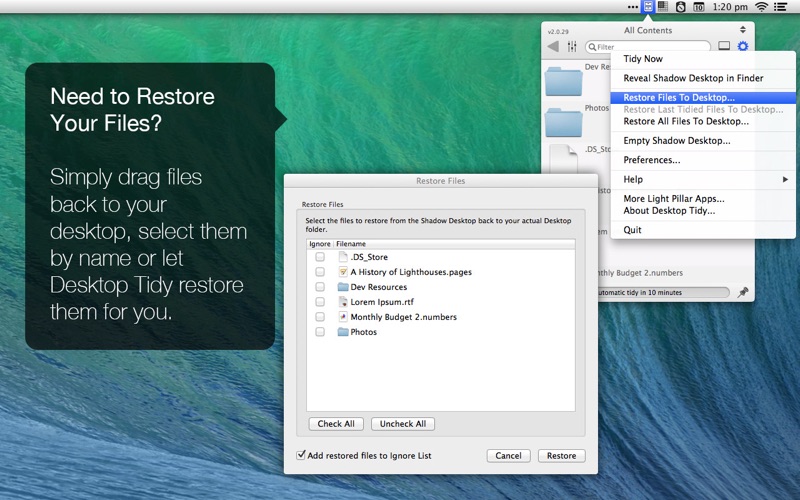
Task: Click the Dev Resources folder icon in dialog
Action: [343, 287]
